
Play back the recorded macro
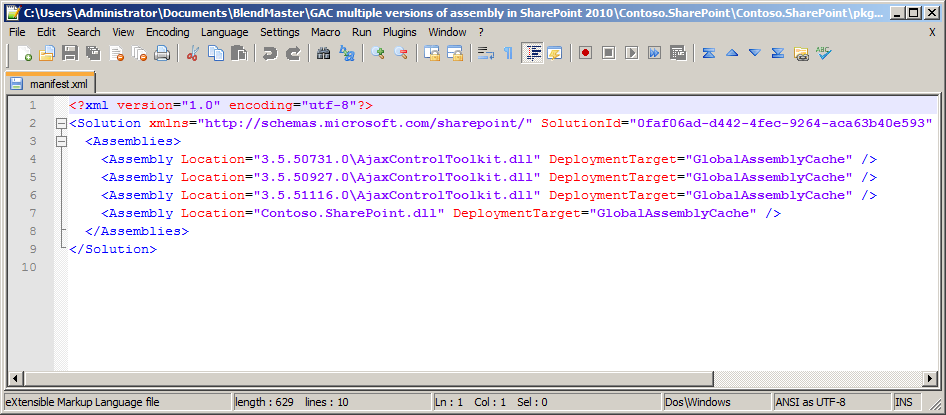point(631,54)
